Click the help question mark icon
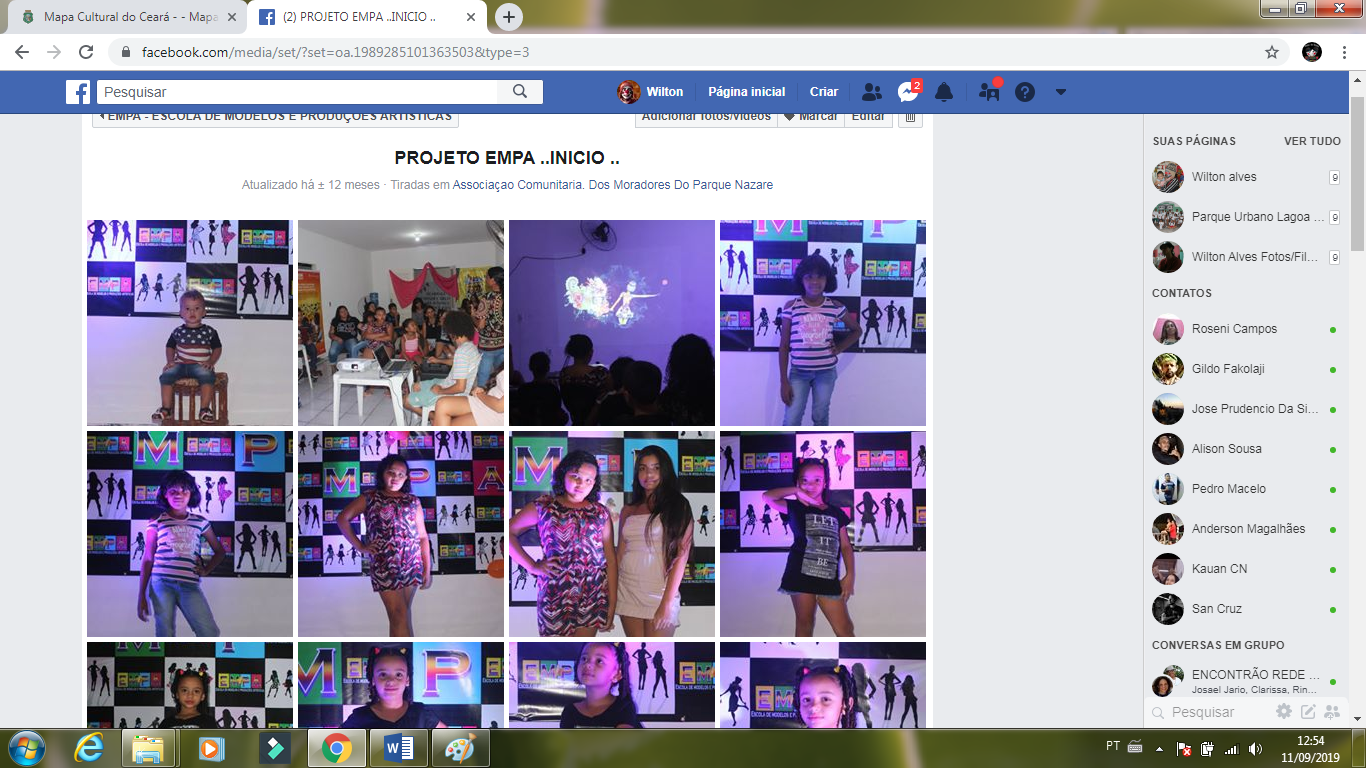This screenshot has height=768, width=1366. [x=1024, y=92]
